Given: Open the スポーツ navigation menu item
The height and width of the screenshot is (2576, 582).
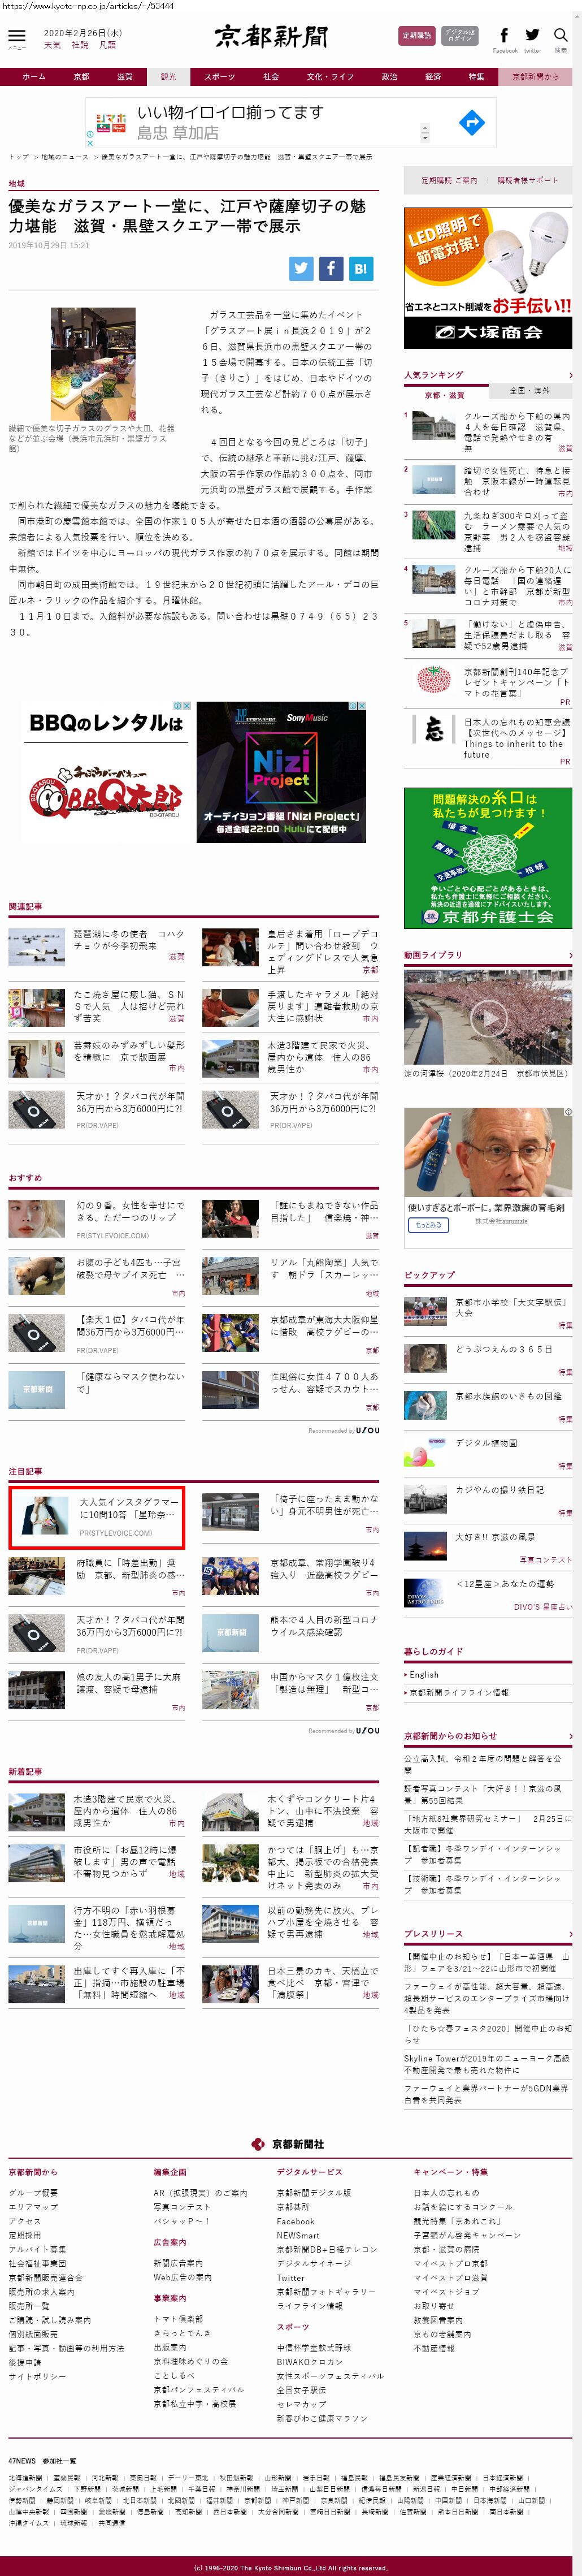Looking at the screenshot, I should click(219, 77).
